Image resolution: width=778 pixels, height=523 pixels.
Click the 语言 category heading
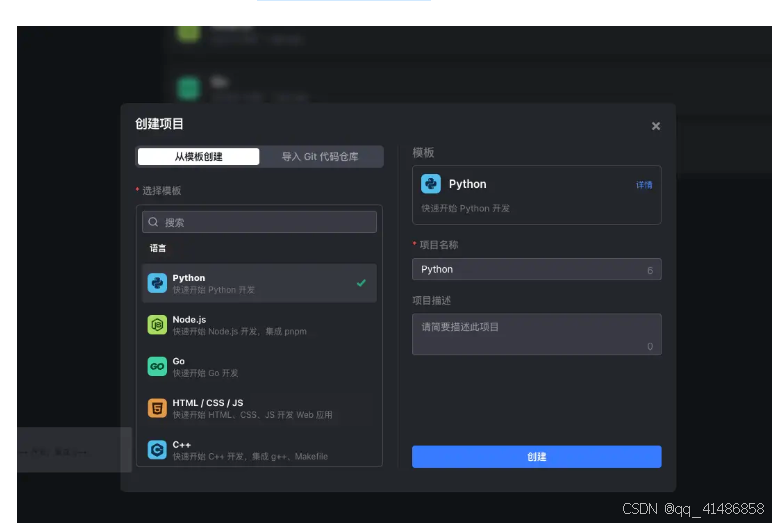(158, 248)
